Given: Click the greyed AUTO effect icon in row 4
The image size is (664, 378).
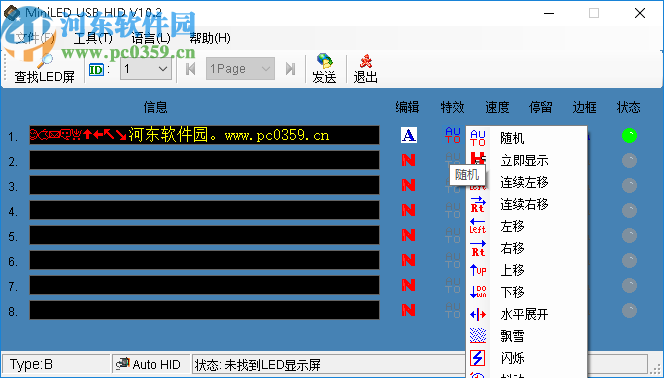Looking at the screenshot, I should [453, 210].
